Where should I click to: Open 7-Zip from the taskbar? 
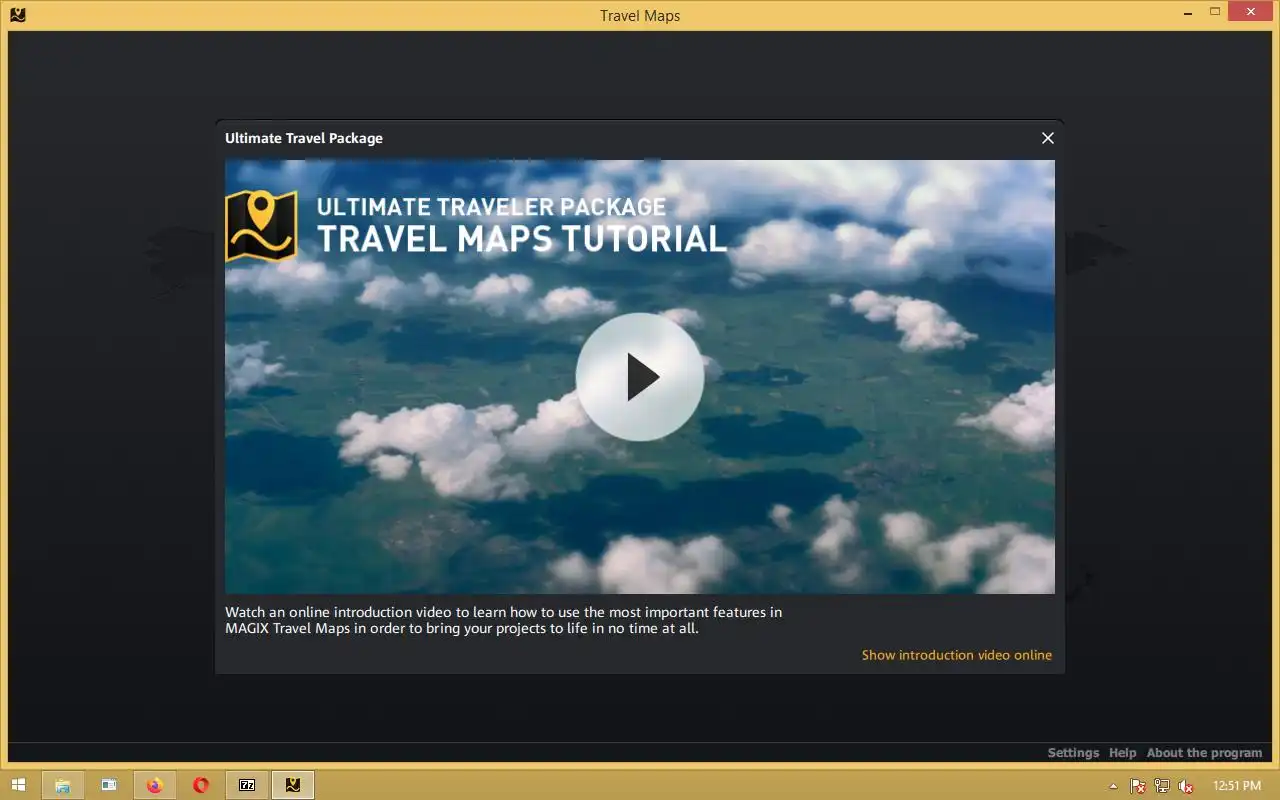point(247,785)
